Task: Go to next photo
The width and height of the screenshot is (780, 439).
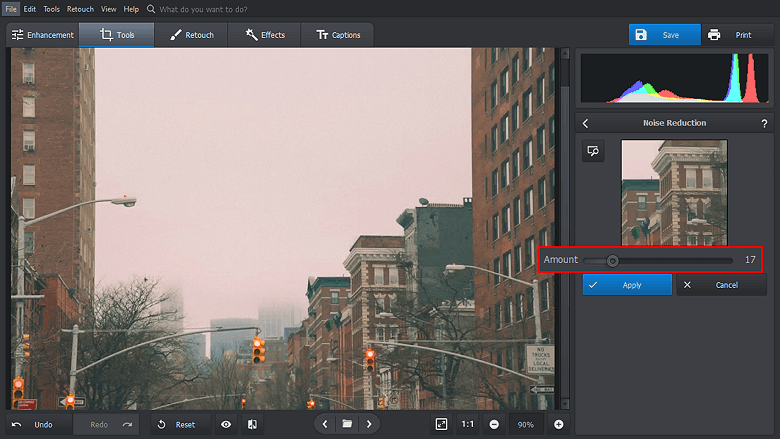Action: [369, 424]
